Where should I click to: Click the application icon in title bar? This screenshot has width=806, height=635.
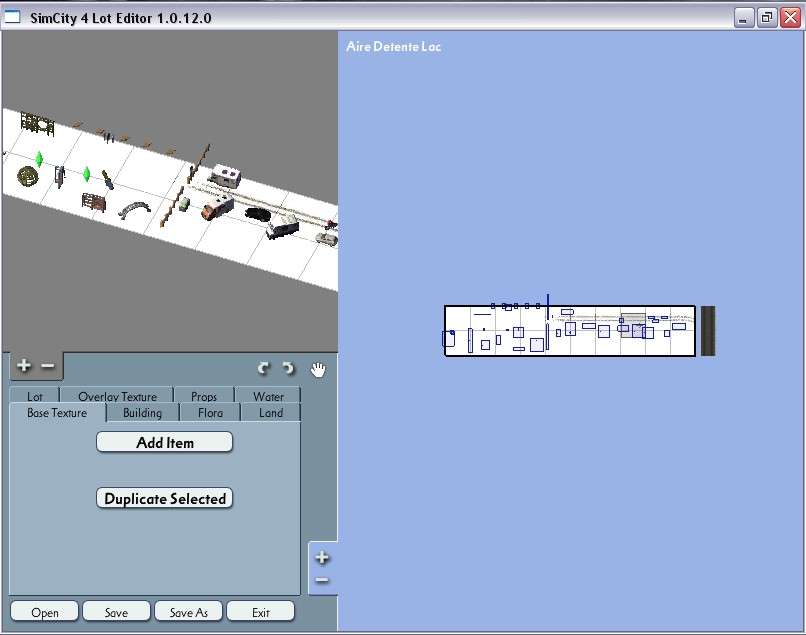[12, 17]
